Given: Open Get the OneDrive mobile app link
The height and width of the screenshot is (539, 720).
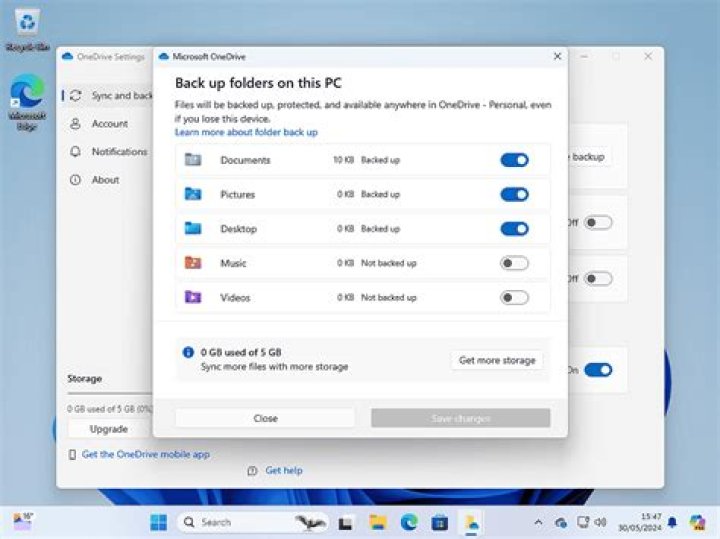Looking at the screenshot, I should point(146,455).
